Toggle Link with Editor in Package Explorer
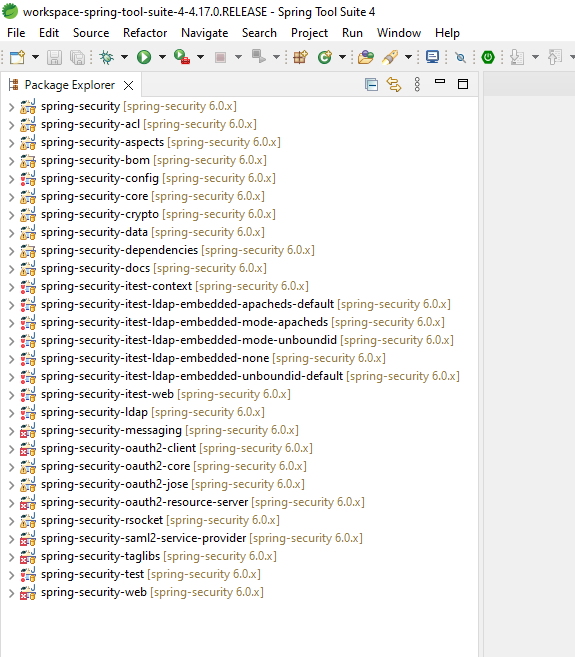 [x=394, y=85]
